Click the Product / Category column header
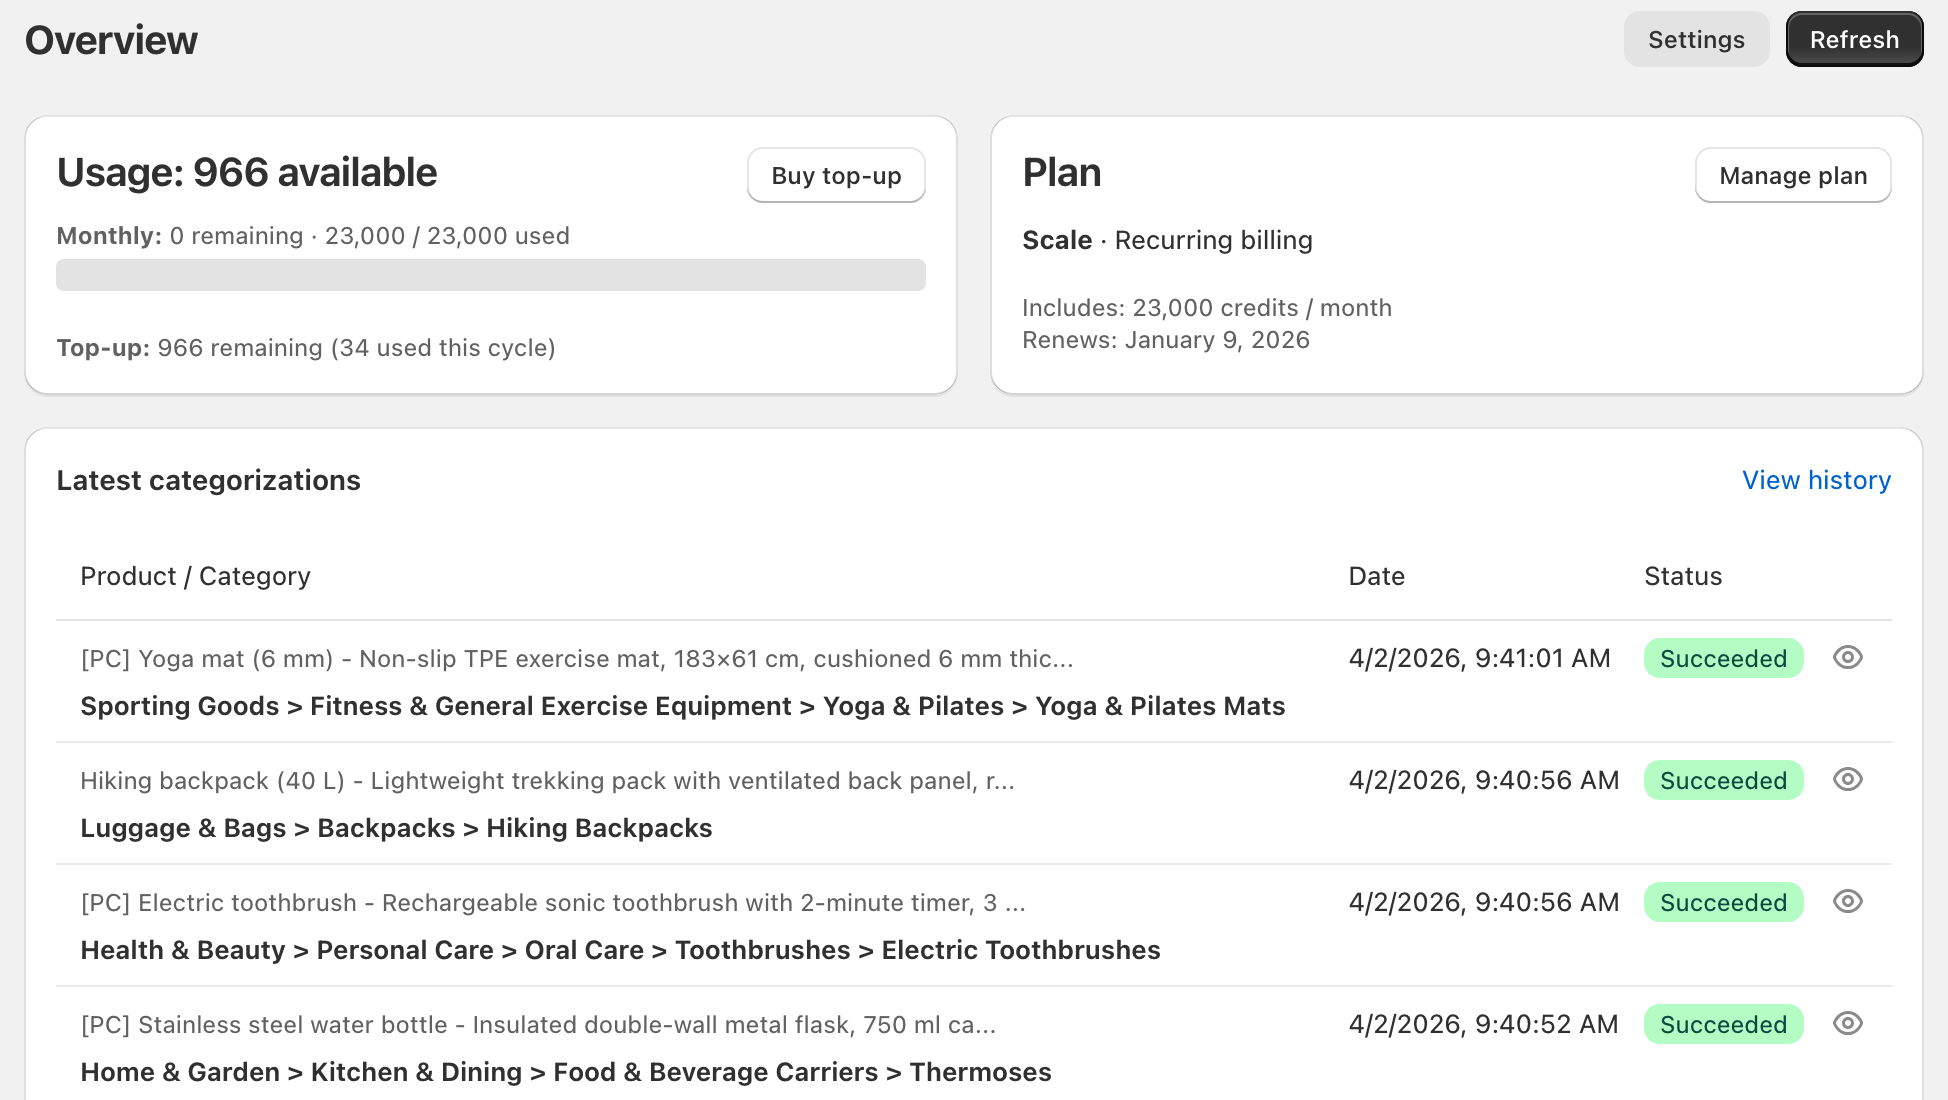The image size is (1948, 1100). 195,576
